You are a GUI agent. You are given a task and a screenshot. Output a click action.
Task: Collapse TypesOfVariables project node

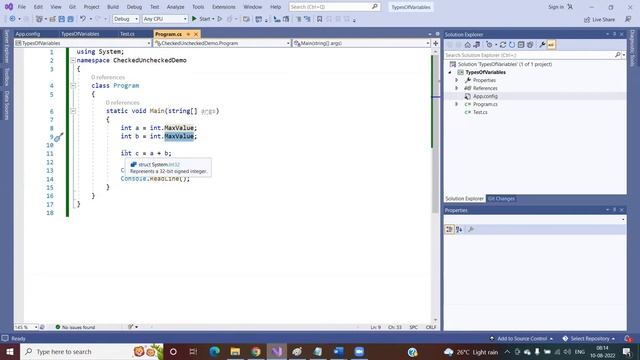pos(450,72)
